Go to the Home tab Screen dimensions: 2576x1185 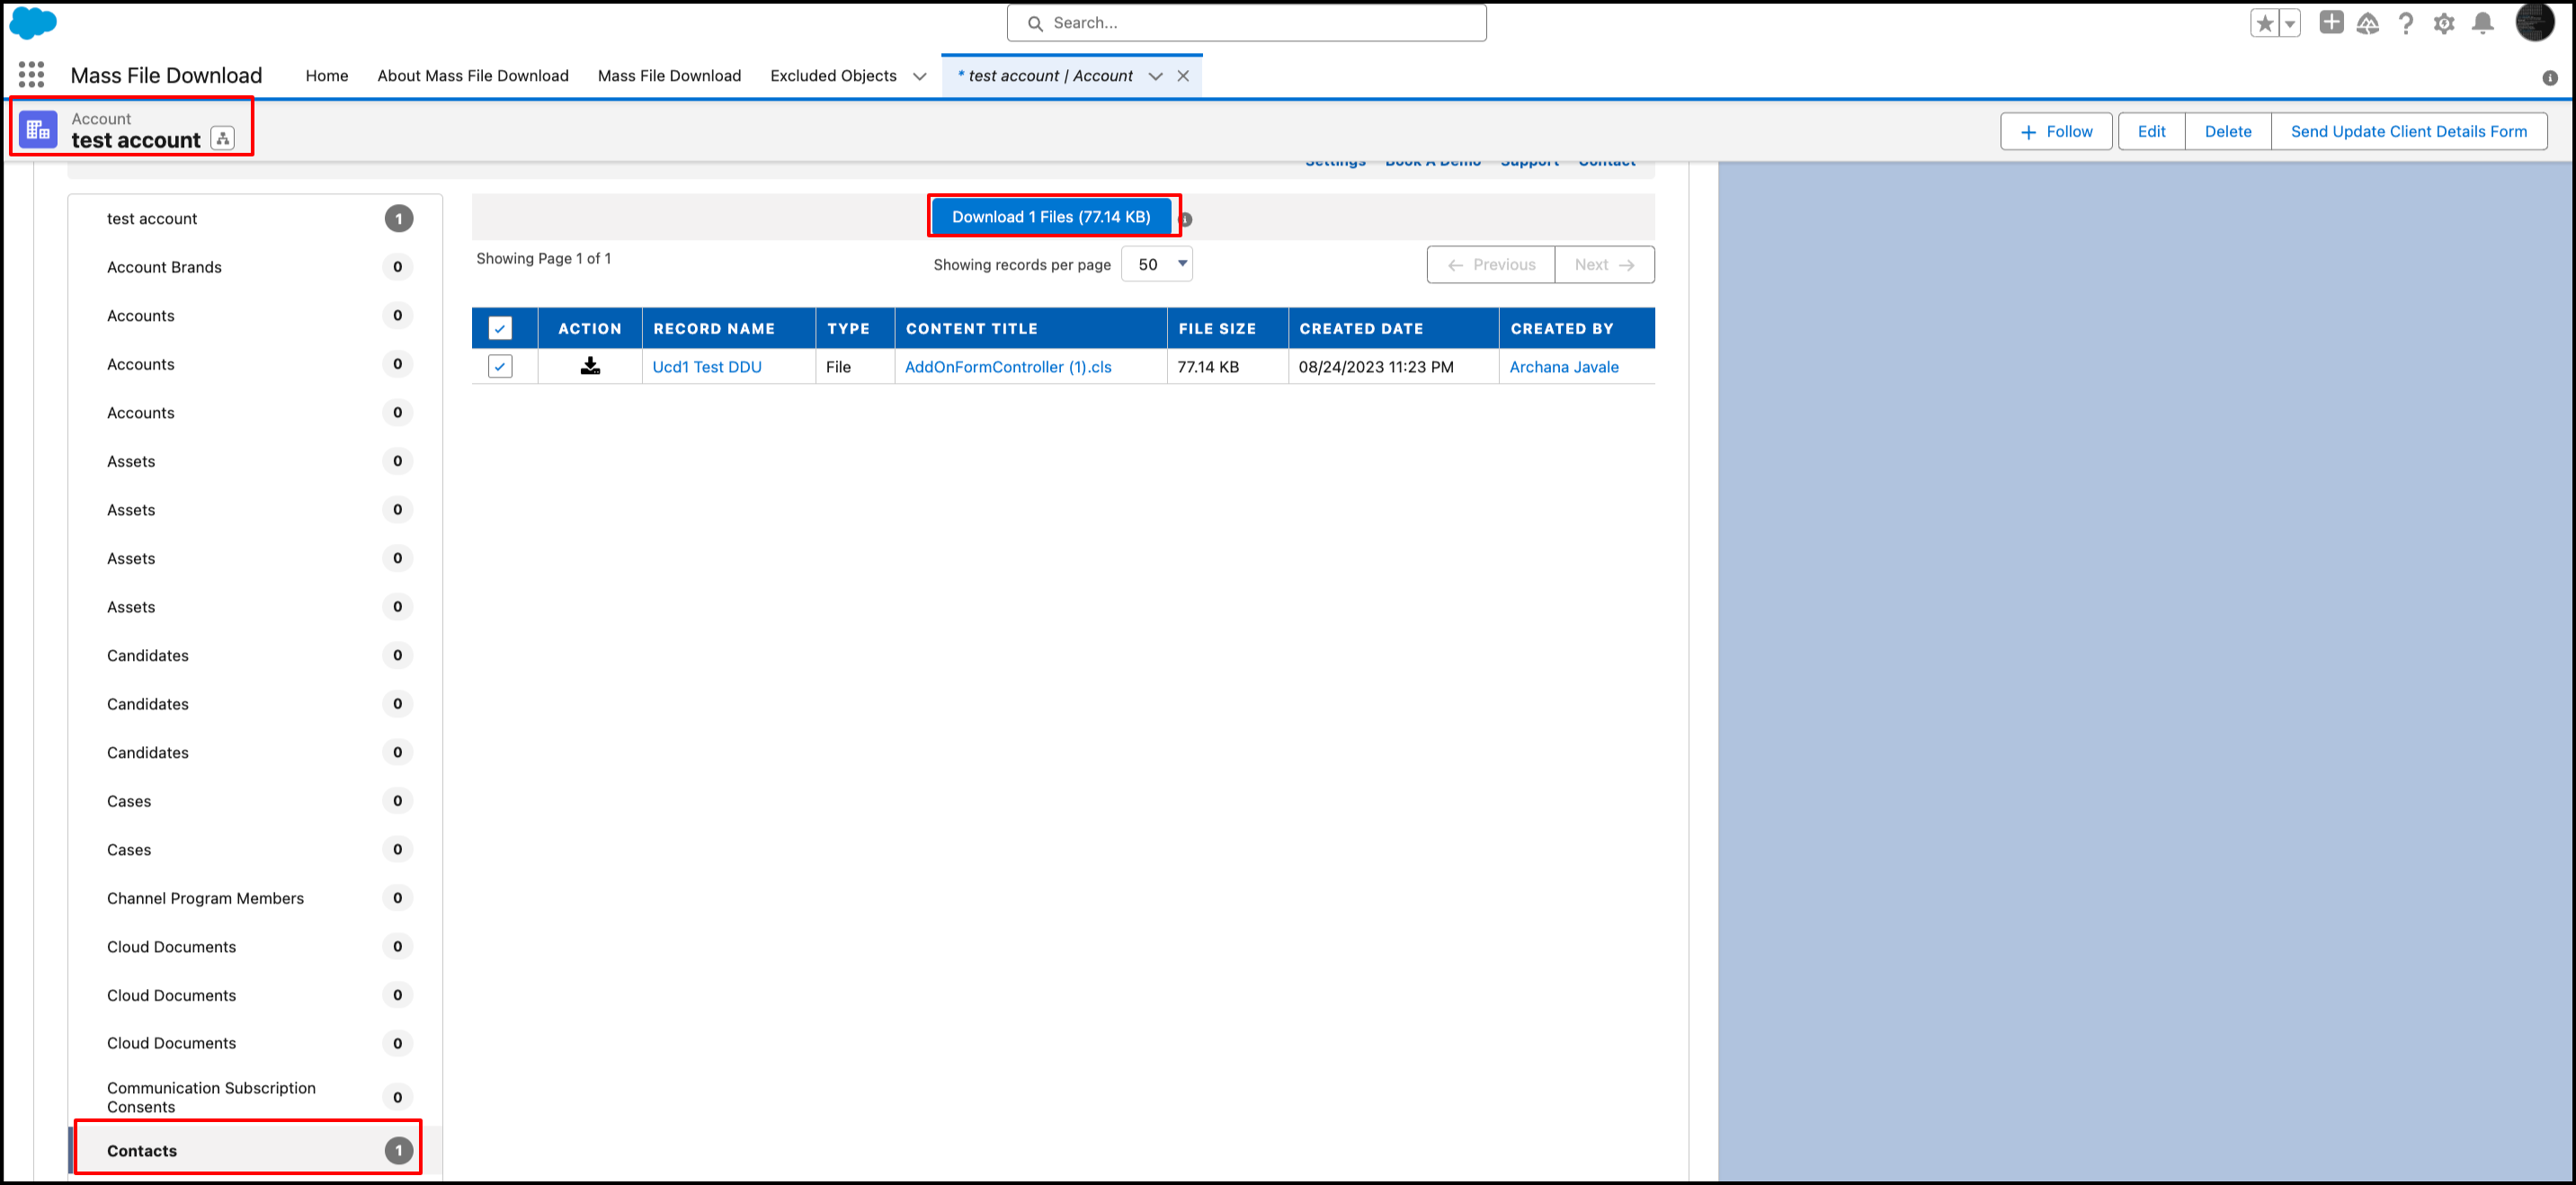tap(326, 76)
